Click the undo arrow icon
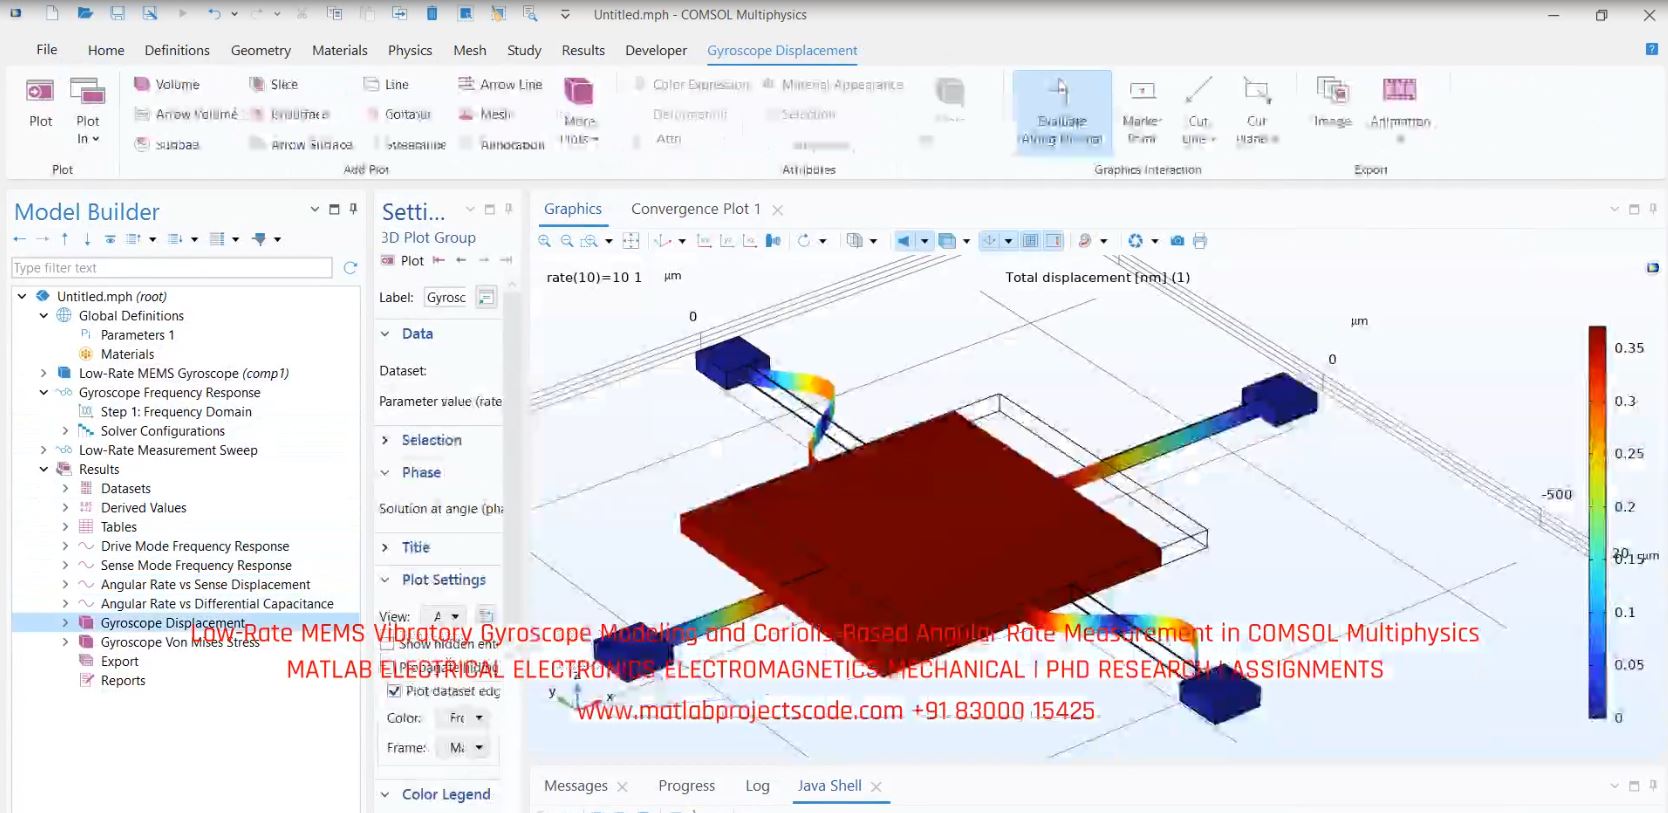The width and height of the screenshot is (1668, 813). click(x=214, y=14)
